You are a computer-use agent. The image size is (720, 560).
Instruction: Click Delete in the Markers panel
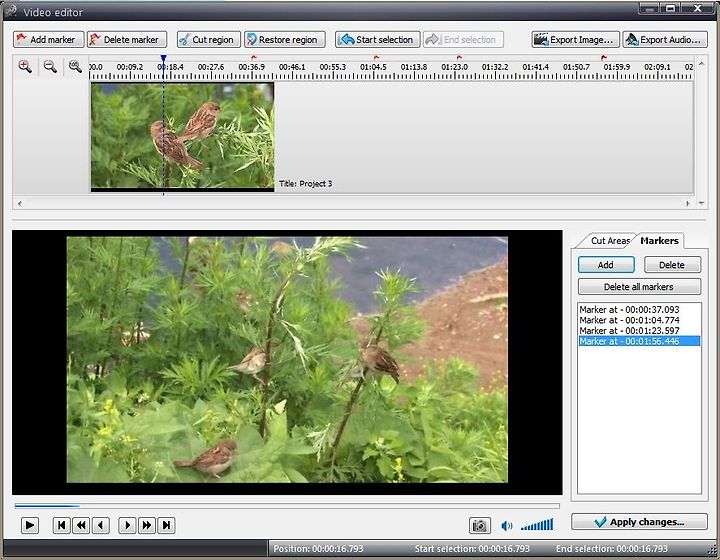coord(672,265)
